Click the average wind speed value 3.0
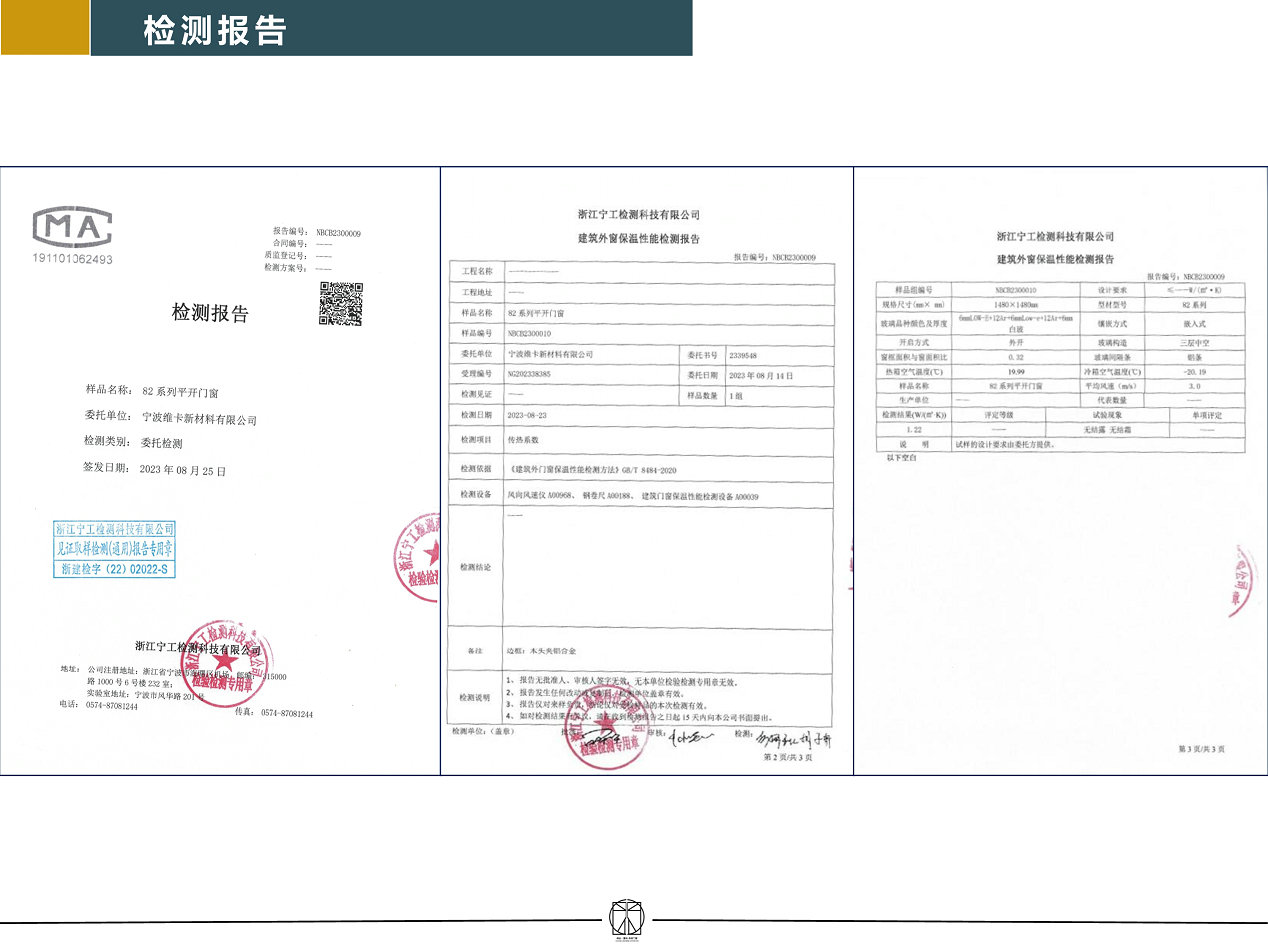Image resolution: width=1268 pixels, height=951 pixels. tap(1195, 384)
